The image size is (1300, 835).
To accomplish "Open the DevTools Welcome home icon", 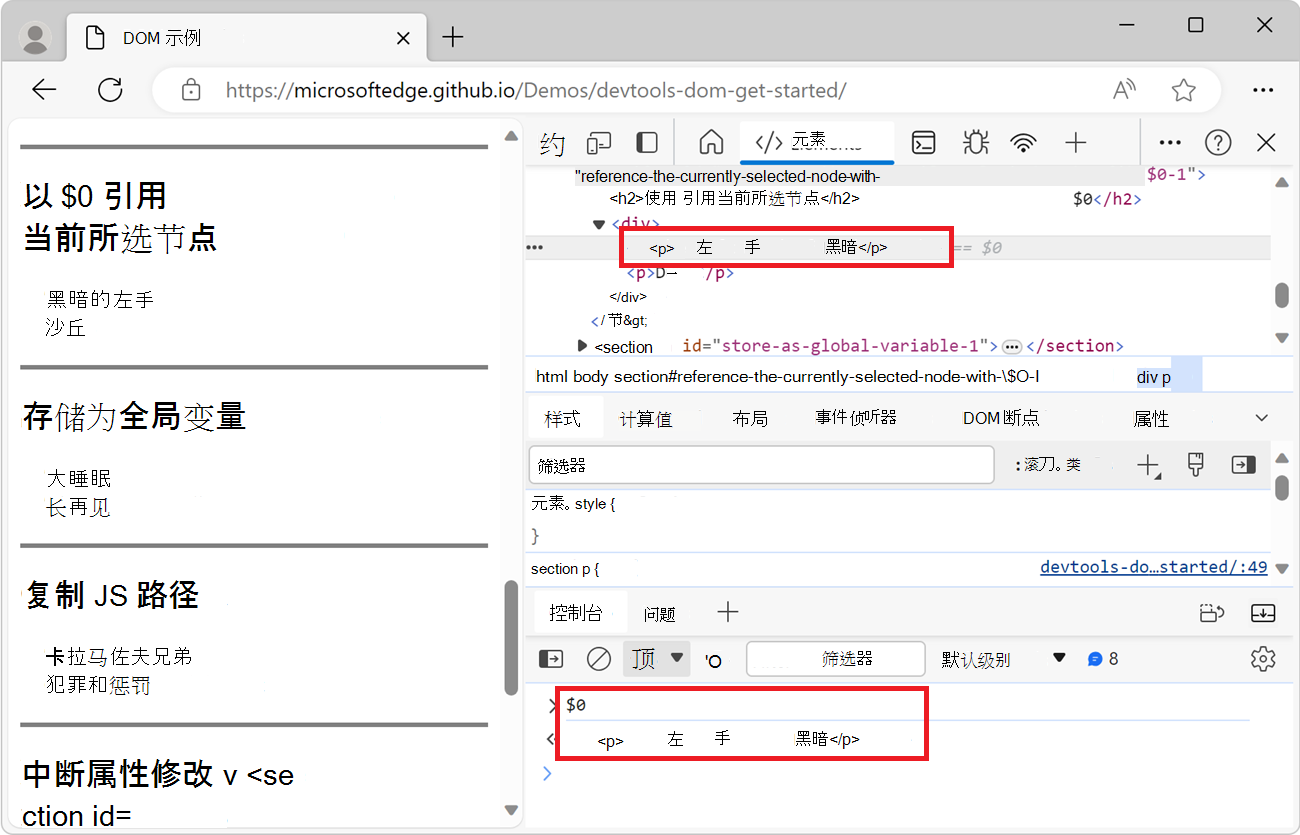I will click(711, 142).
